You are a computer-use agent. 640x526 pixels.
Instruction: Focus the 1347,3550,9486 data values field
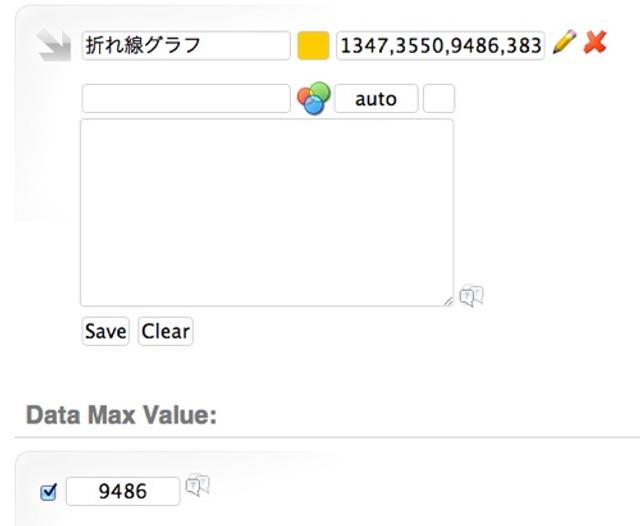pos(440,45)
